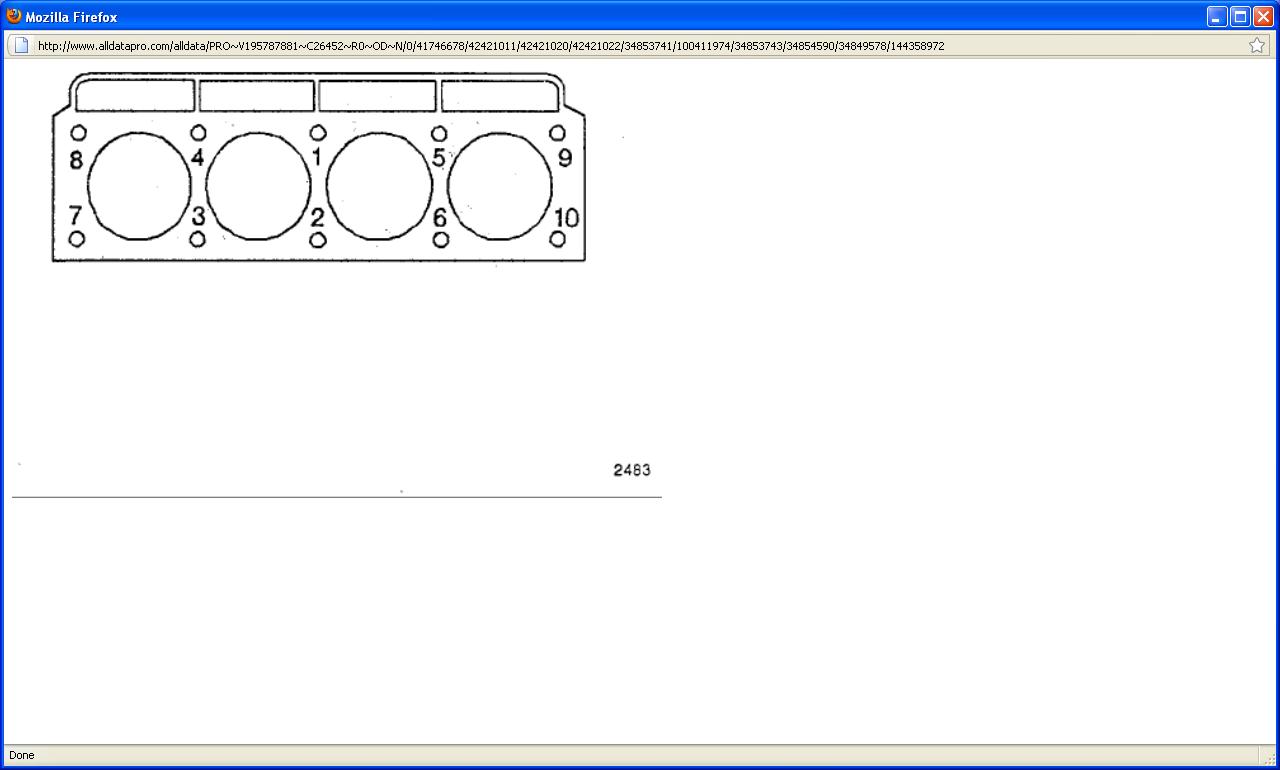Image resolution: width=1280 pixels, height=770 pixels.
Task: Minimize the Mozilla Firefox window
Action: point(1217,17)
